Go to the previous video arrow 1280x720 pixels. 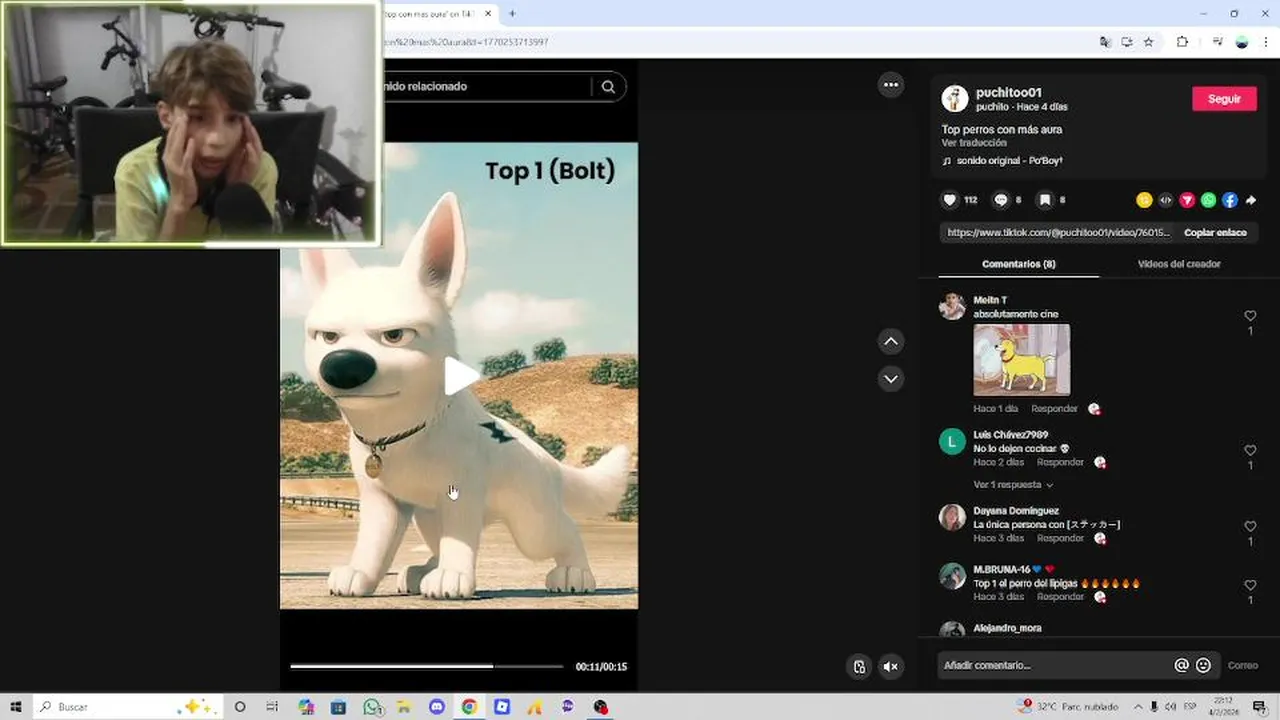pyautogui.click(x=891, y=342)
